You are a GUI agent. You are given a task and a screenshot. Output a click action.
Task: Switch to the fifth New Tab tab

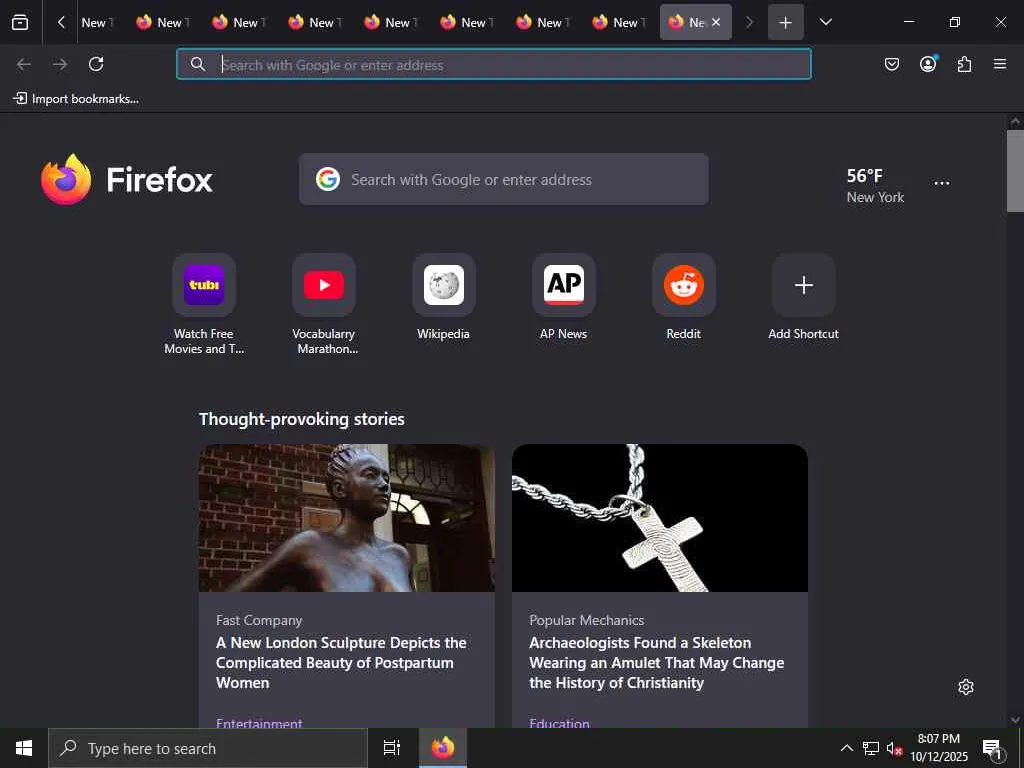(x=391, y=22)
